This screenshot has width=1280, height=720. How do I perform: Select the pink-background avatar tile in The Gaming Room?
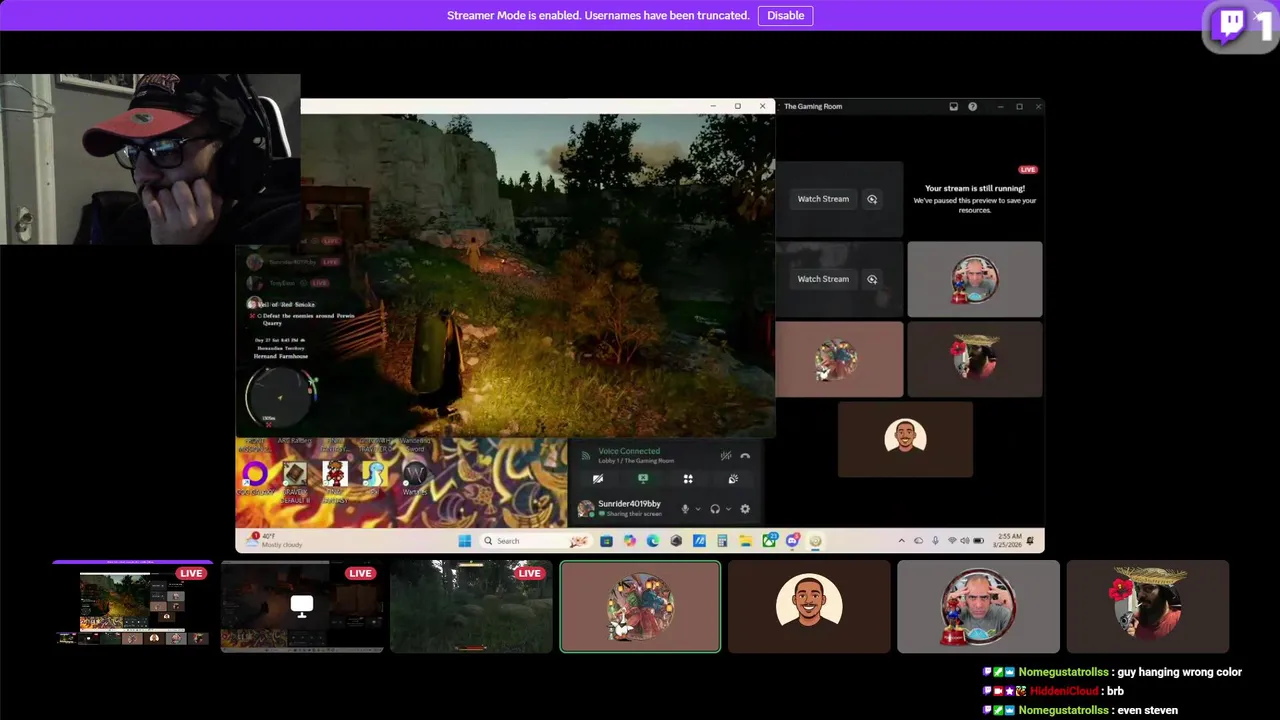coord(838,359)
